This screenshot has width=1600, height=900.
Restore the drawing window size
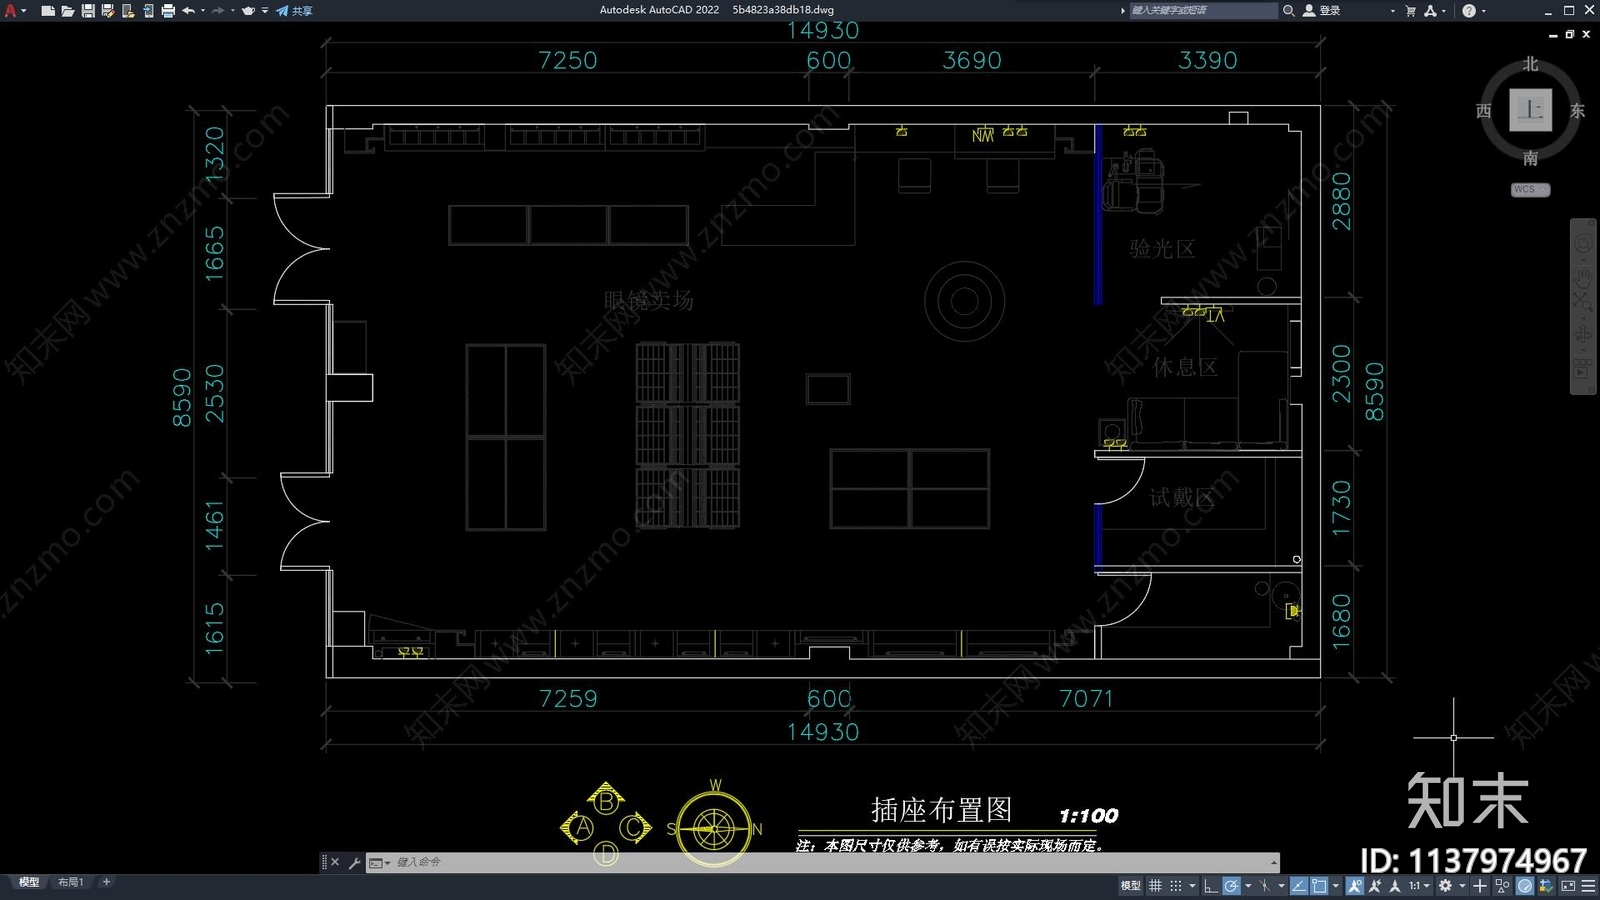click(1570, 34)
